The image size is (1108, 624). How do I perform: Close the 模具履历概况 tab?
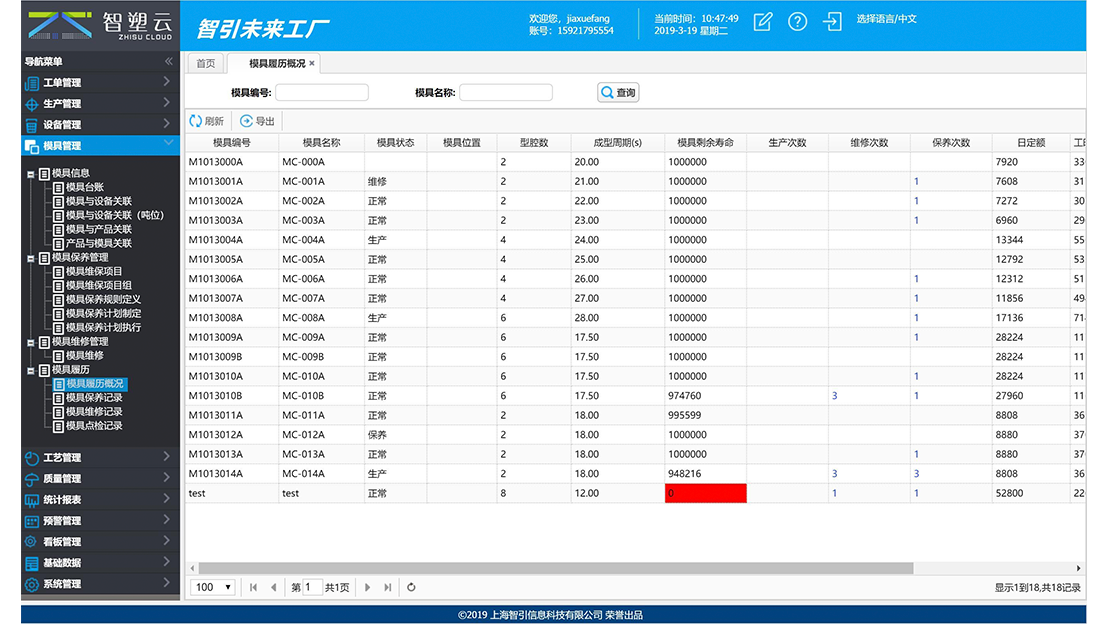pos(312,64)
